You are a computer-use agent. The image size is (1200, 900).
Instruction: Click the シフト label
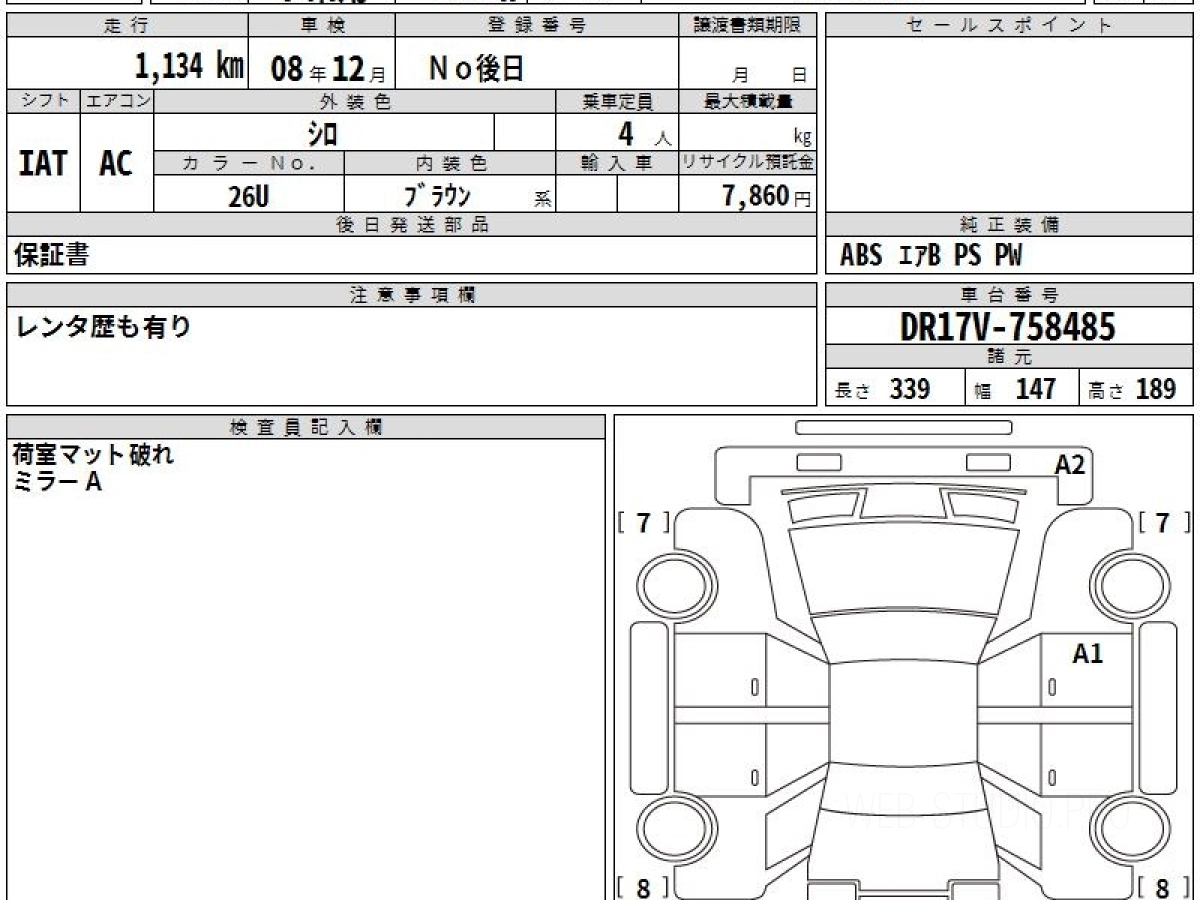[44, 101]
